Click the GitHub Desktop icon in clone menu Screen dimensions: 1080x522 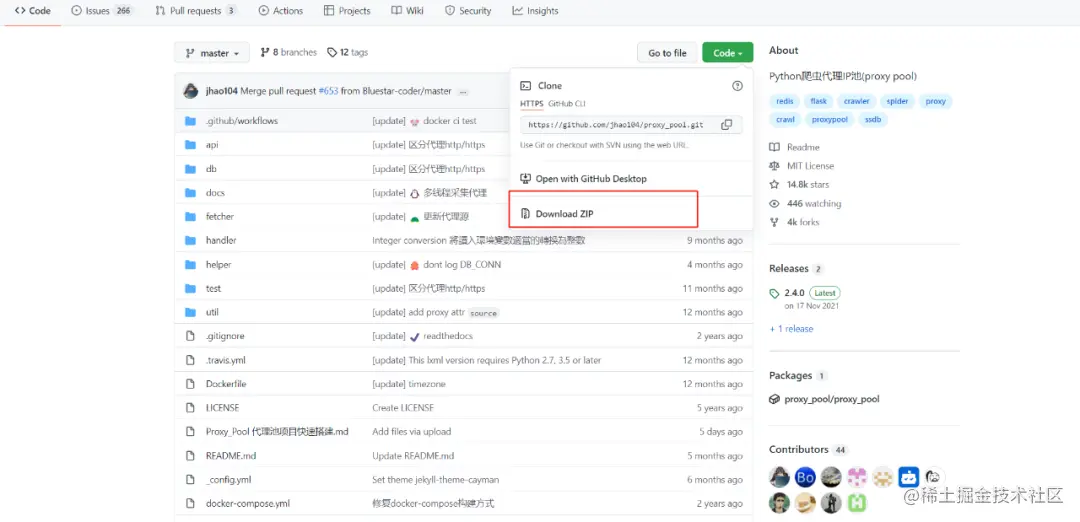(525, 178)
